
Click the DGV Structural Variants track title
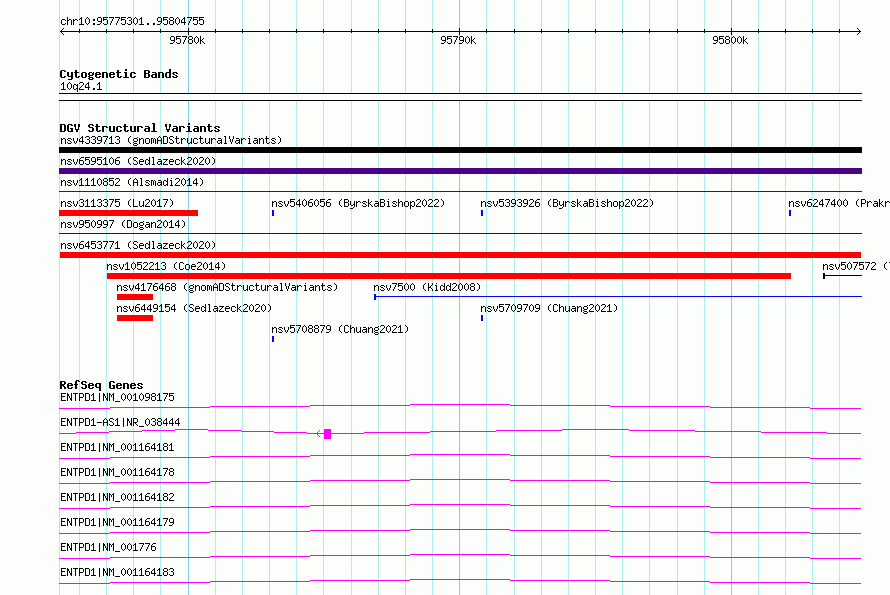tap(140, 128)
